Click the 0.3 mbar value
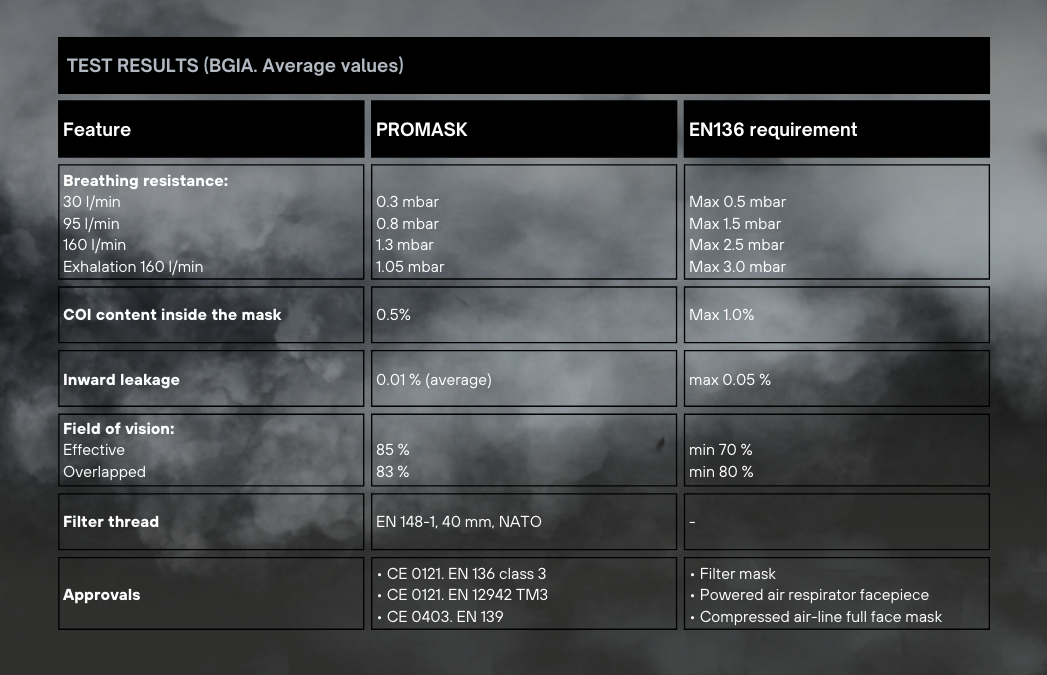Viewport: 1047px width, 675px height. coord(407,202)
